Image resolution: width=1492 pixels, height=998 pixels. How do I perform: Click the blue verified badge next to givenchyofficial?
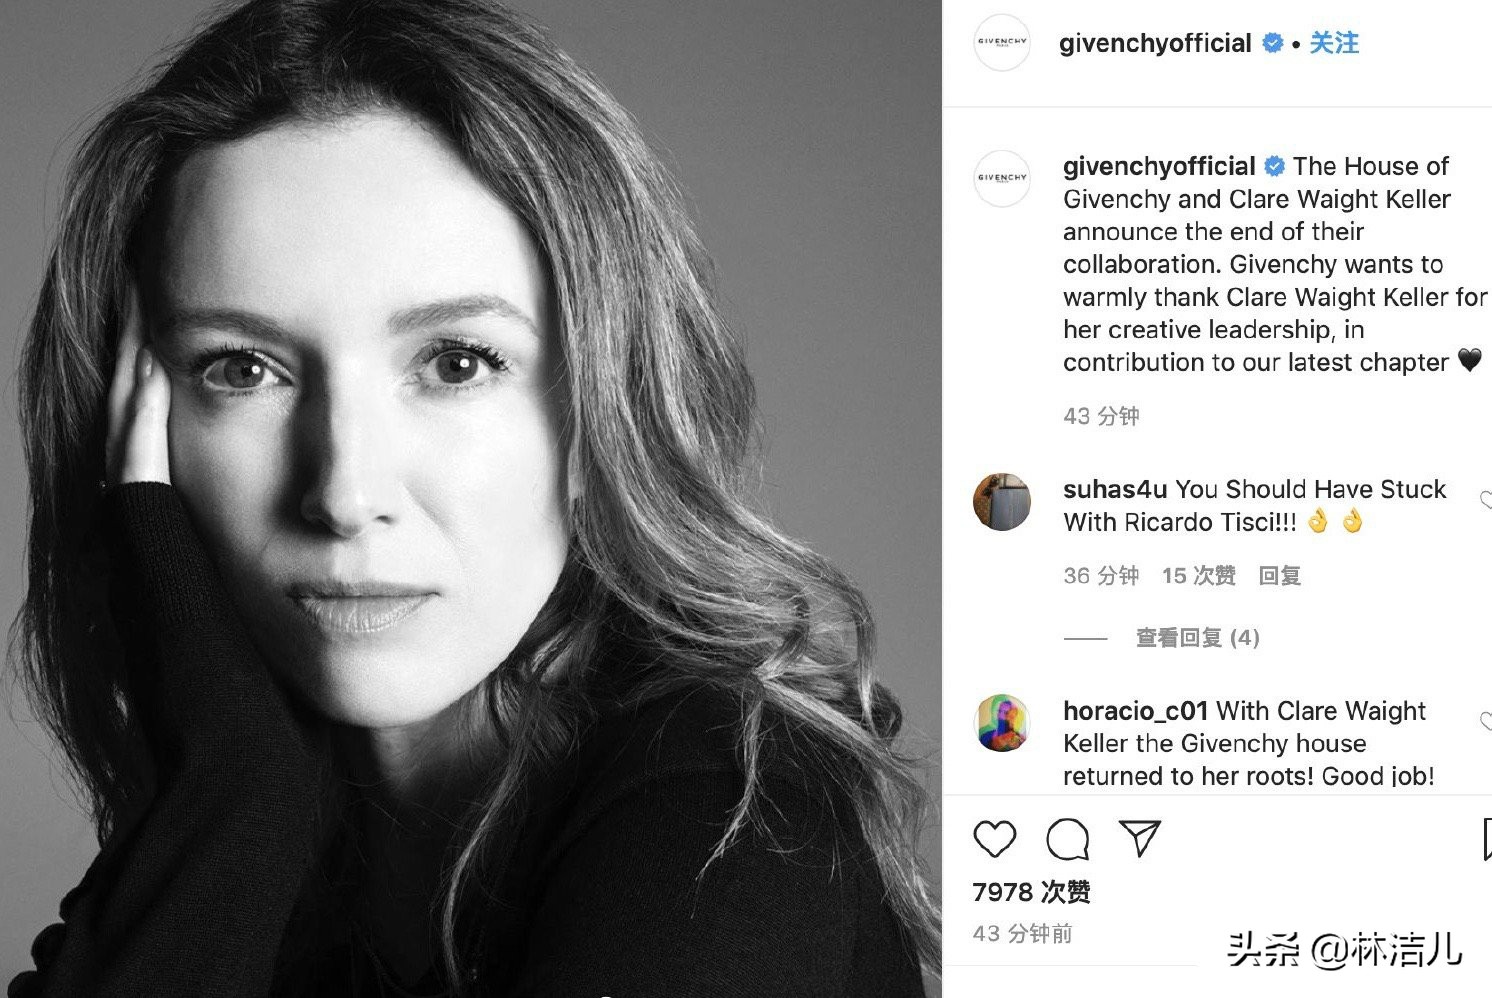1272,43
